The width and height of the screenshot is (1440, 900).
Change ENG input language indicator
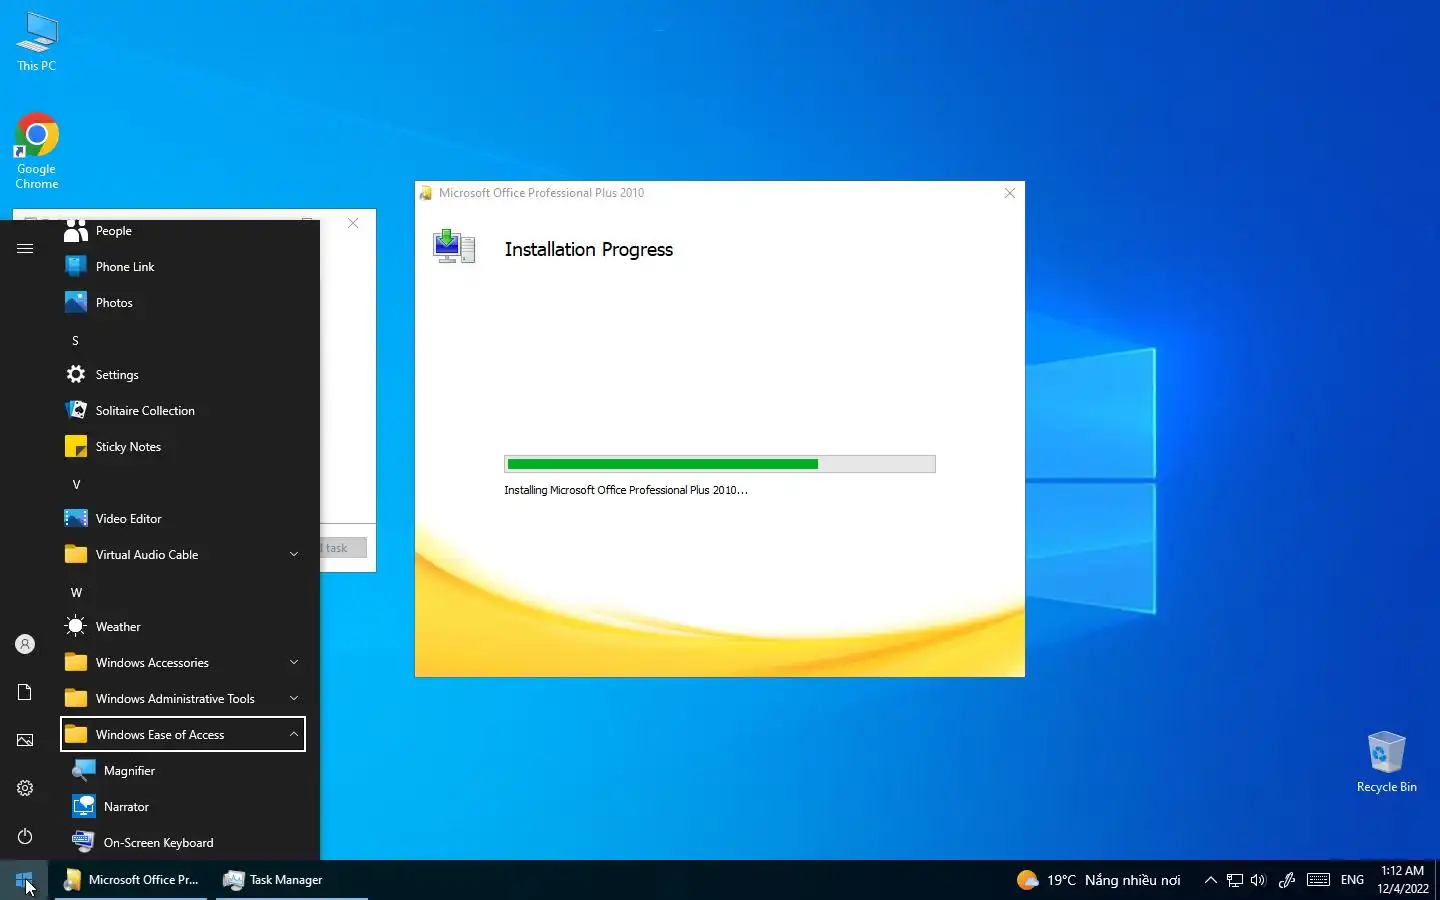tap(1352, 880)
